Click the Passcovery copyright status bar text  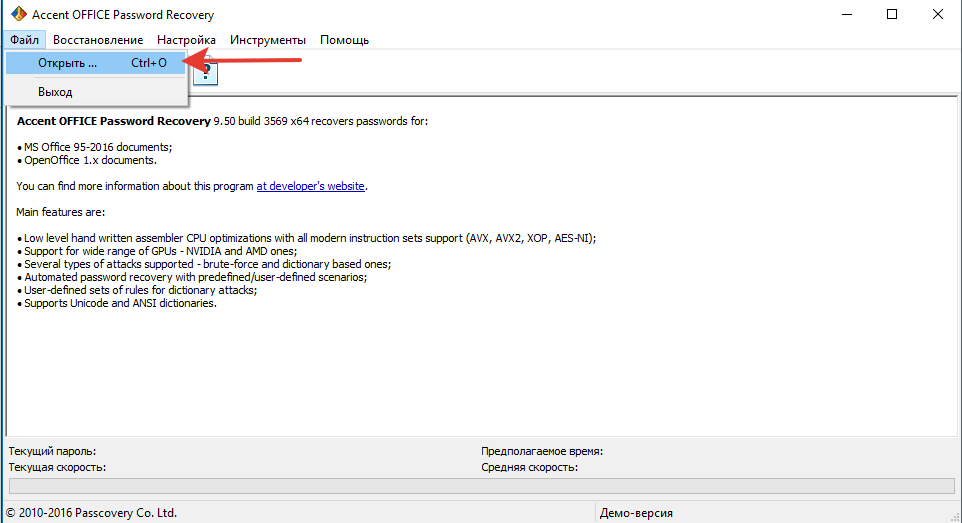click(91, 513)
